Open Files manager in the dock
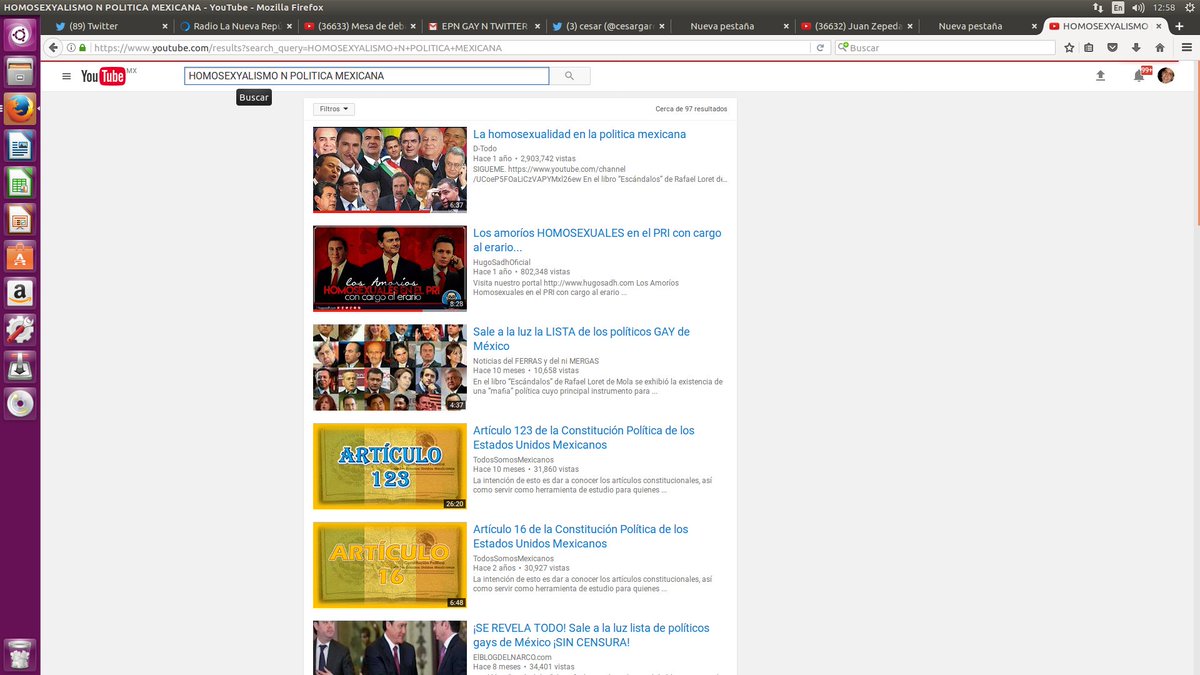This screenshot has height=675, width=1200. (20, 72)
